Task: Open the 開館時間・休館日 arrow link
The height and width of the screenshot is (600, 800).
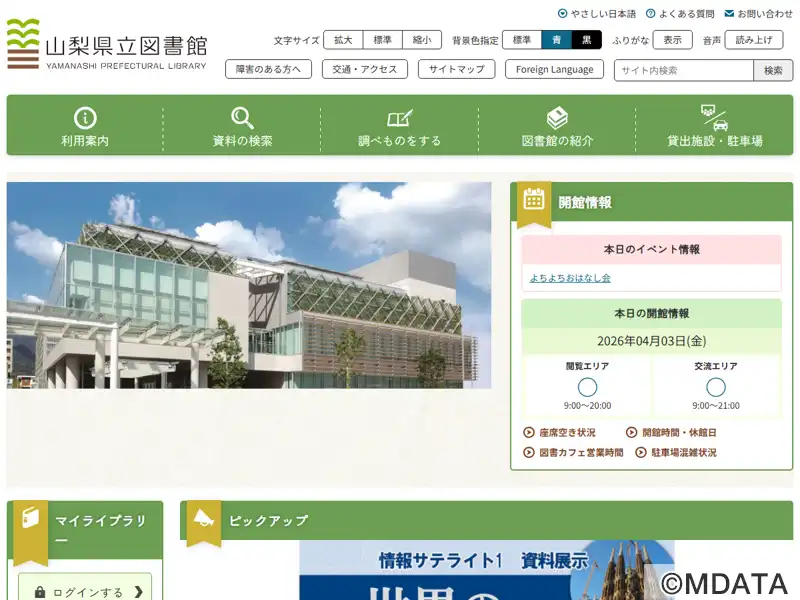Action: click(671, 433)
